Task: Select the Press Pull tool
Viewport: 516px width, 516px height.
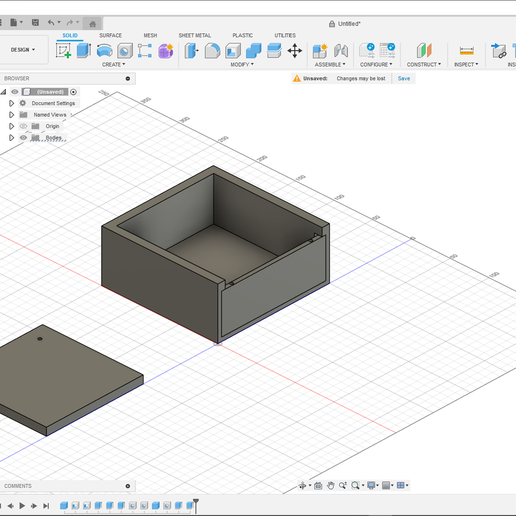Action: [191, 51]
